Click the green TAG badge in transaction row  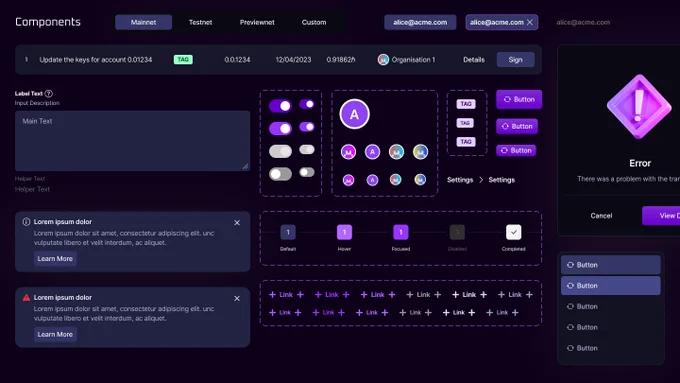(183, 59)
